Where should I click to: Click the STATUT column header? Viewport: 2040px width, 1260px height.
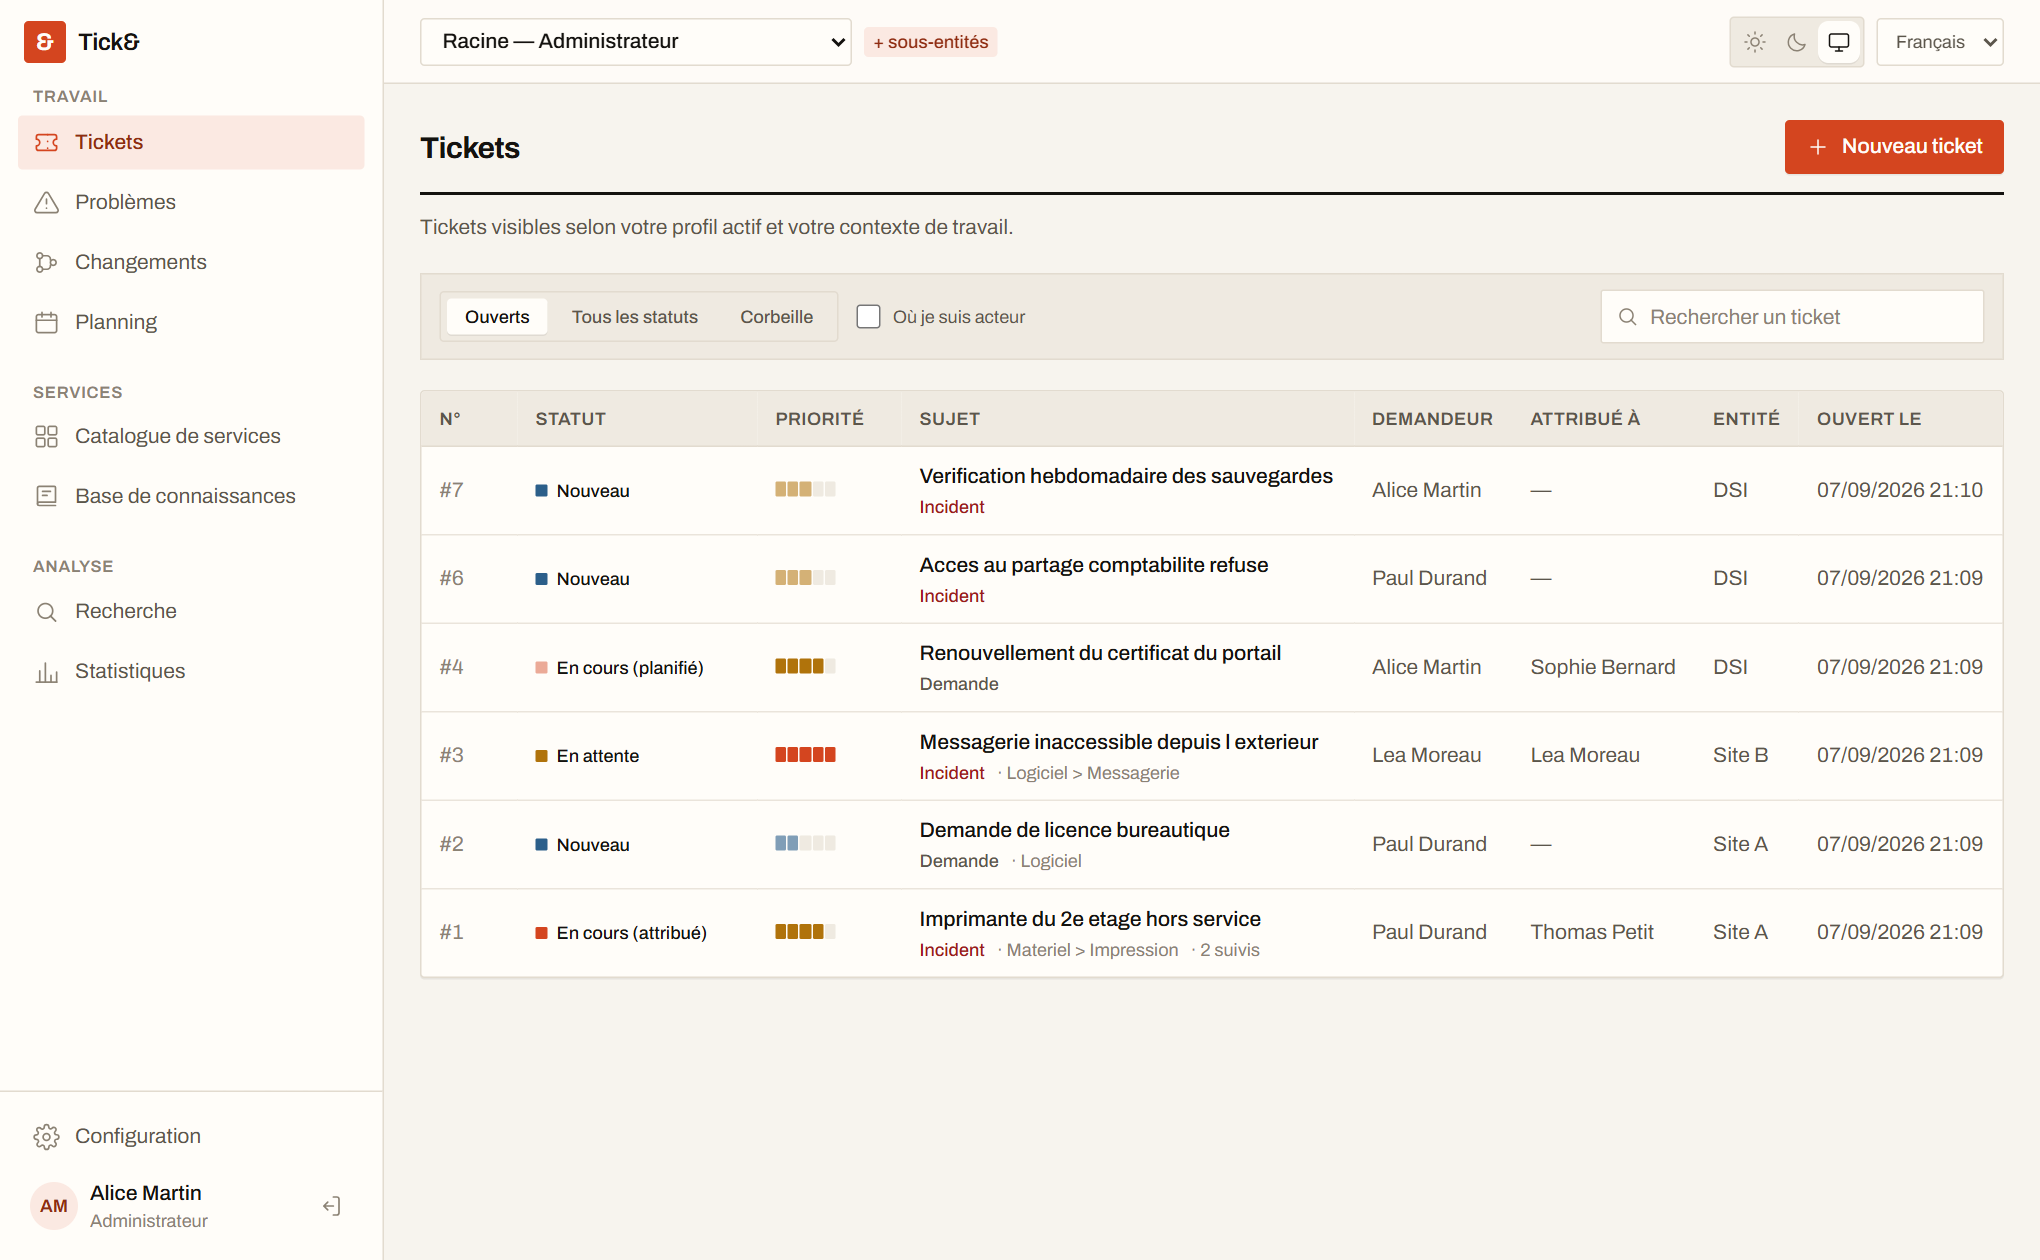point(571,419)
